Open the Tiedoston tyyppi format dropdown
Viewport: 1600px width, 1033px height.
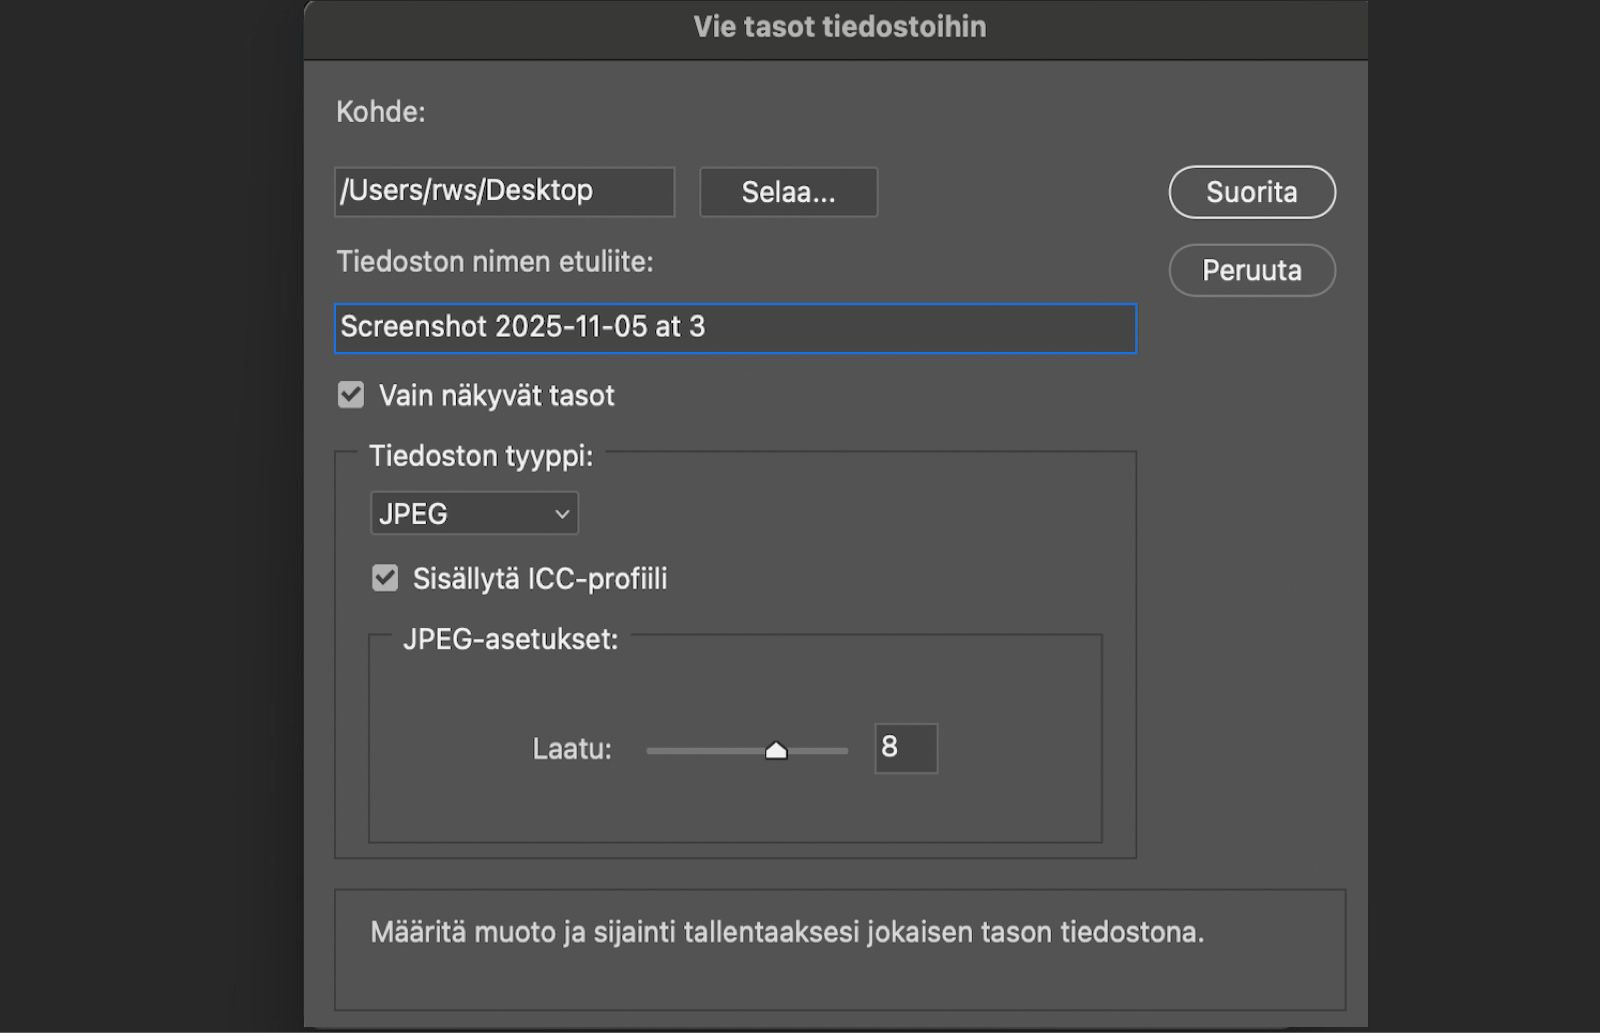[474, 513]
